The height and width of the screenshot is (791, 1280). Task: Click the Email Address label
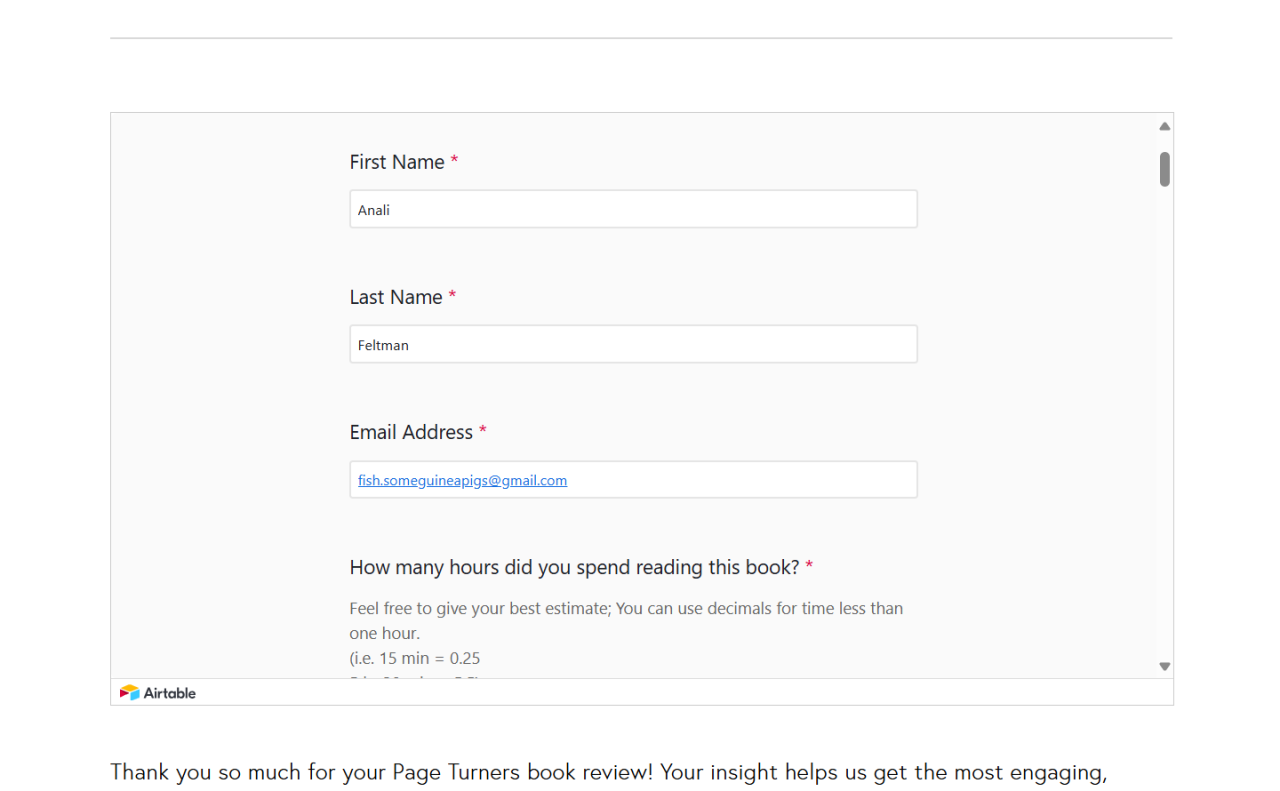pos(411,432)
